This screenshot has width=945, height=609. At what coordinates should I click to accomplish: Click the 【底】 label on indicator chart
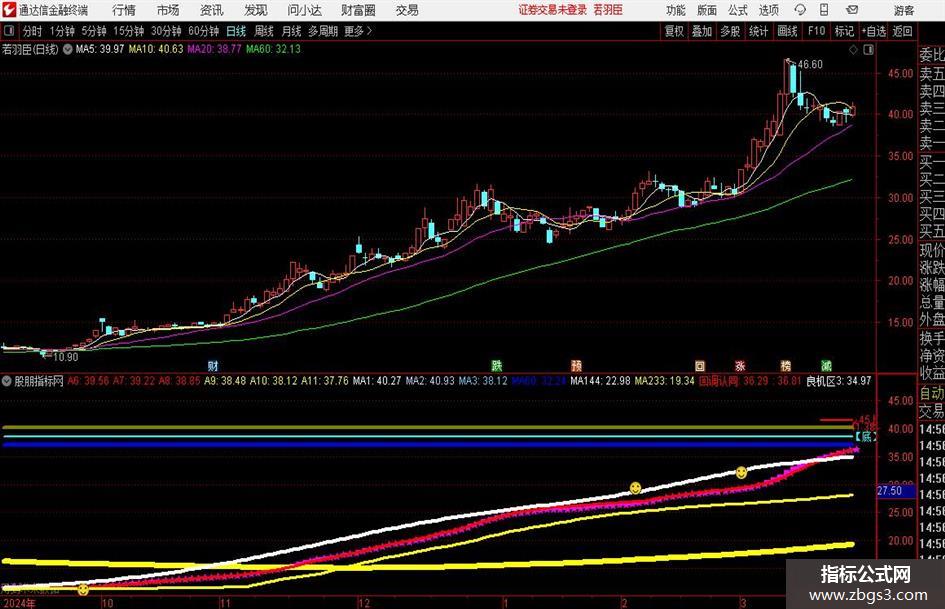(x=866, y=437)
